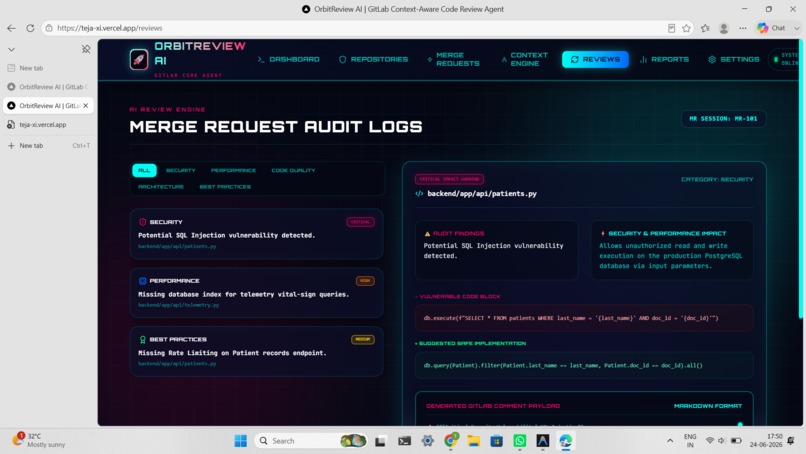
Task: Click the browser back arrow
Action: click(x=11, y=28)
